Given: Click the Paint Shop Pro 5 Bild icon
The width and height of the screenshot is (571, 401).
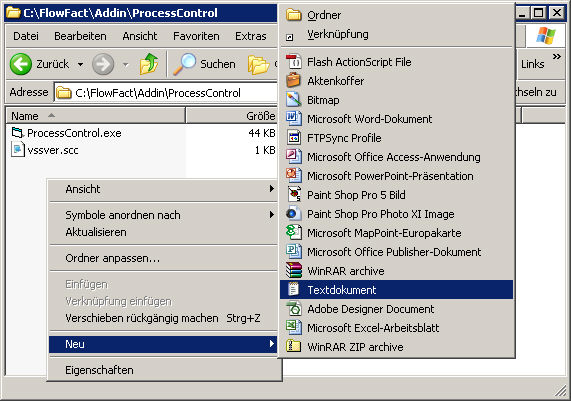Looking at the screenshot, I should pyautogui.click(x=294, y=194).
